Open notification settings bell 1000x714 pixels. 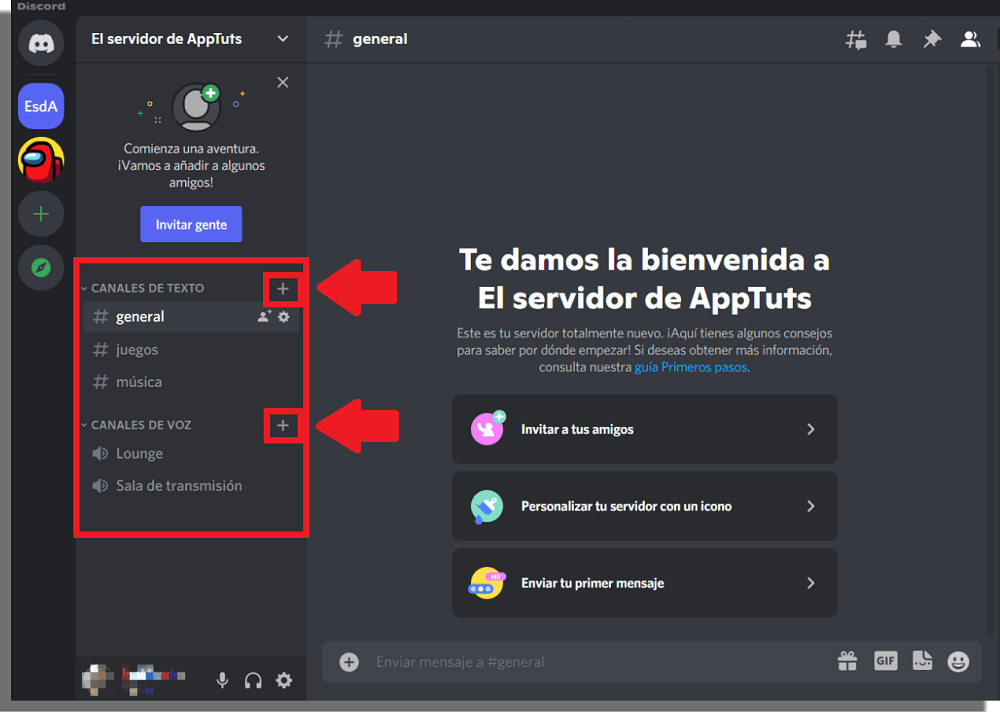(893, 40)
